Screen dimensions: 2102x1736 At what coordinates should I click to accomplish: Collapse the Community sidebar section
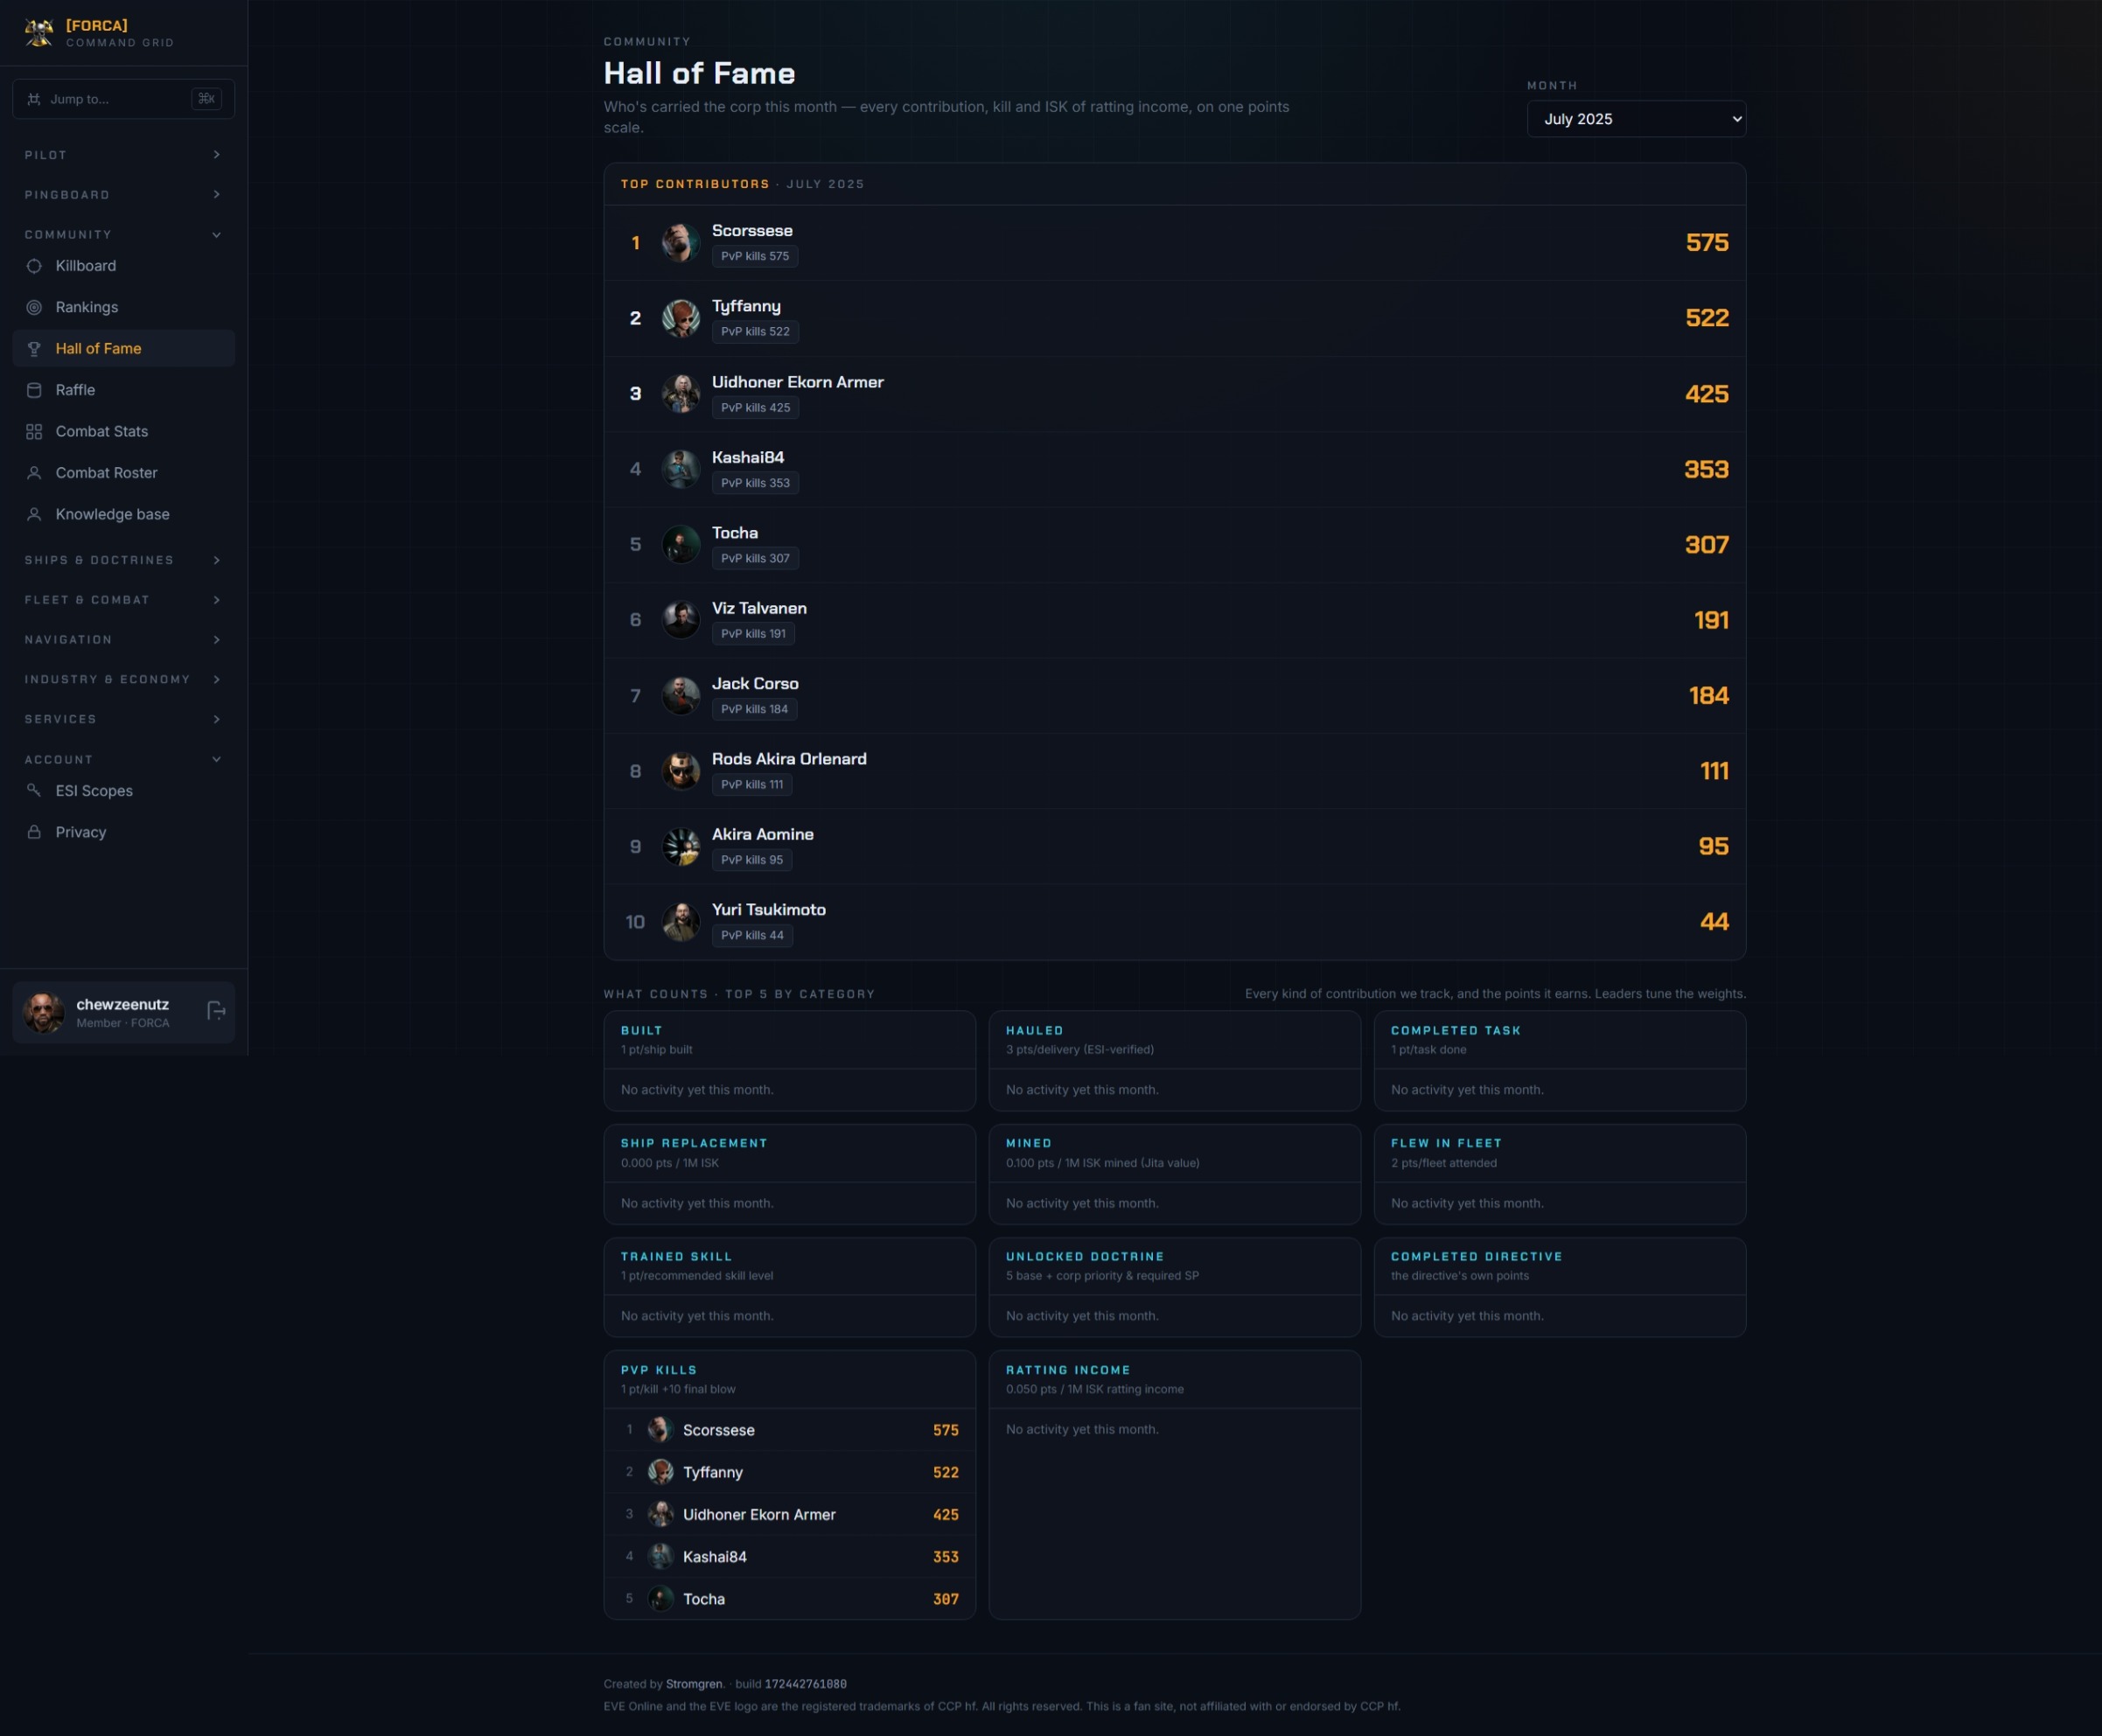click(124, 234)
